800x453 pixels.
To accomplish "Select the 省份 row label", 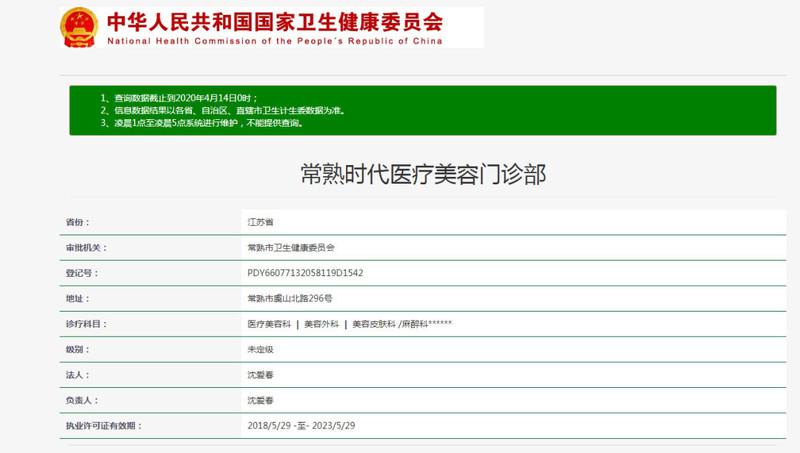I will [x=77, y=221].
